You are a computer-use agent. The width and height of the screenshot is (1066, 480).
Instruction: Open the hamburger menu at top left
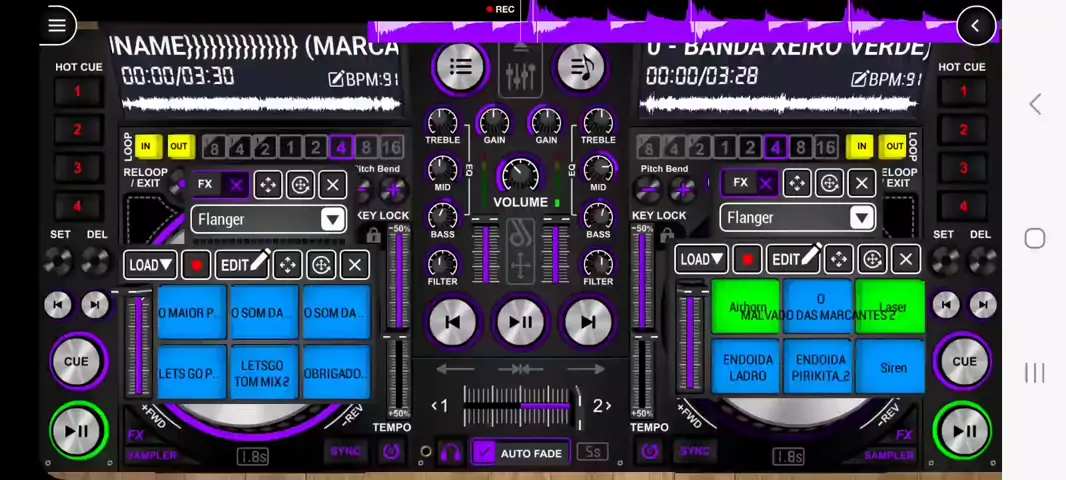pos(57,26)
